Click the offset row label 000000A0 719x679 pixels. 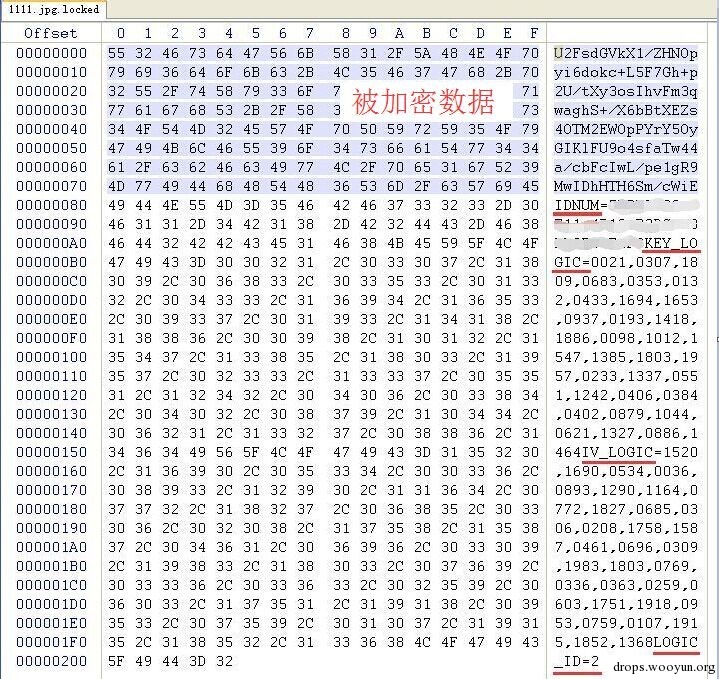[x=51, y=243]
